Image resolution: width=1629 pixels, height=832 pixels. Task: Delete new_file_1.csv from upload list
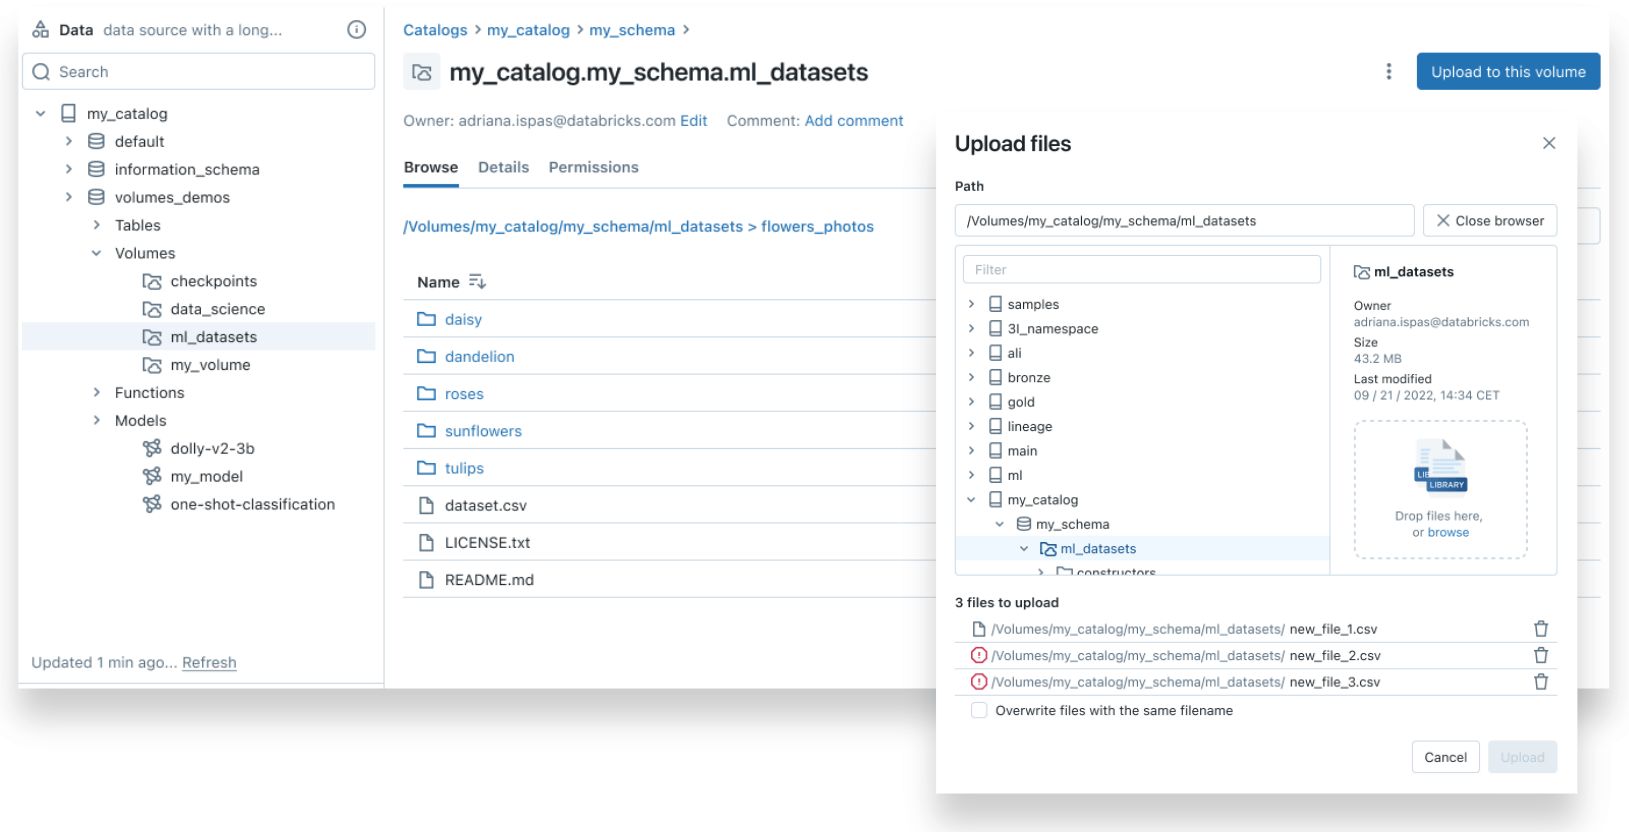coord(1540,629)
